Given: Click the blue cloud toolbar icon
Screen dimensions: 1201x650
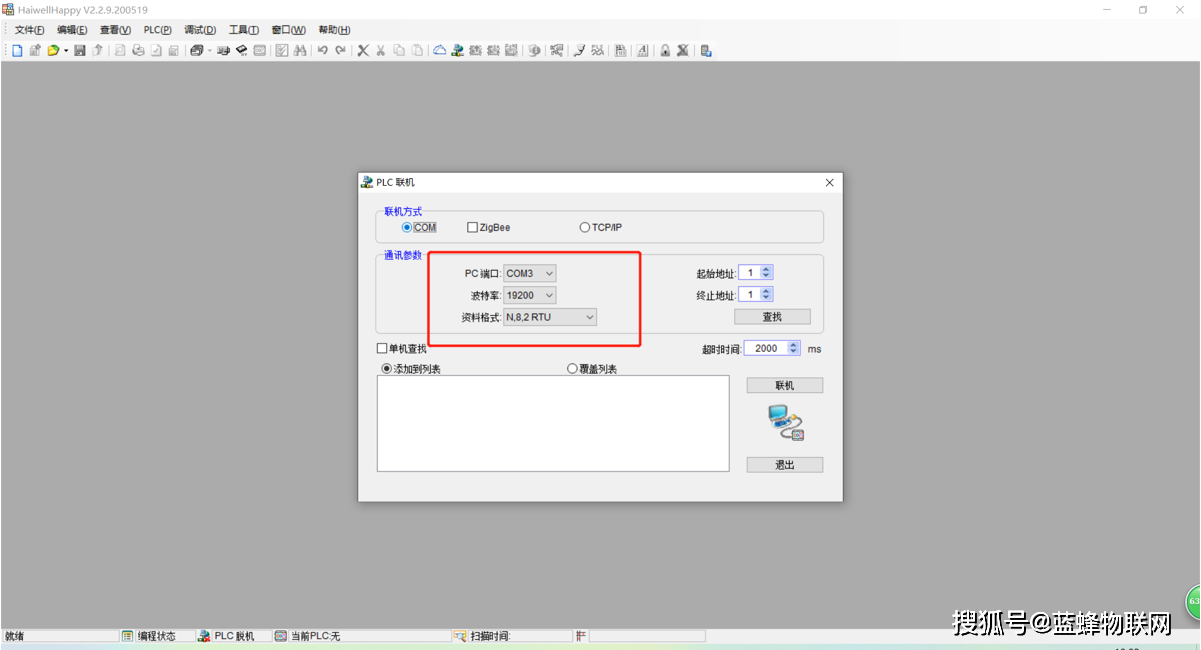Looking at the screenshot, I should click(440, 50).
